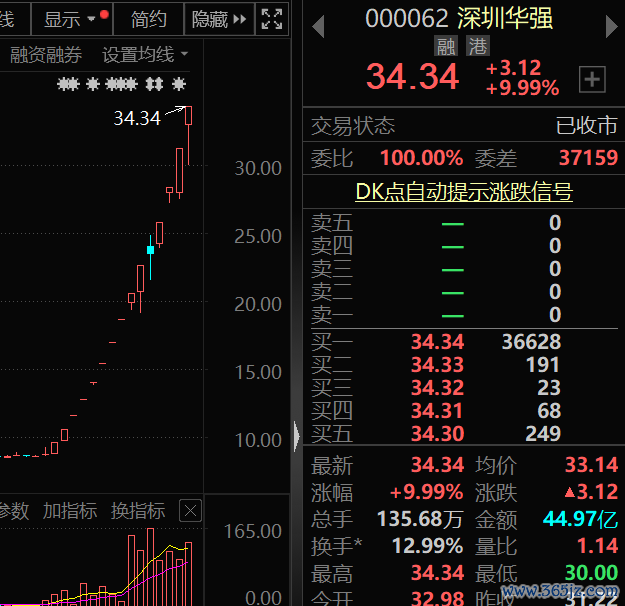Switch to 简约 simple view
This screenshot has width=625, height=606.
pos(148,19)
